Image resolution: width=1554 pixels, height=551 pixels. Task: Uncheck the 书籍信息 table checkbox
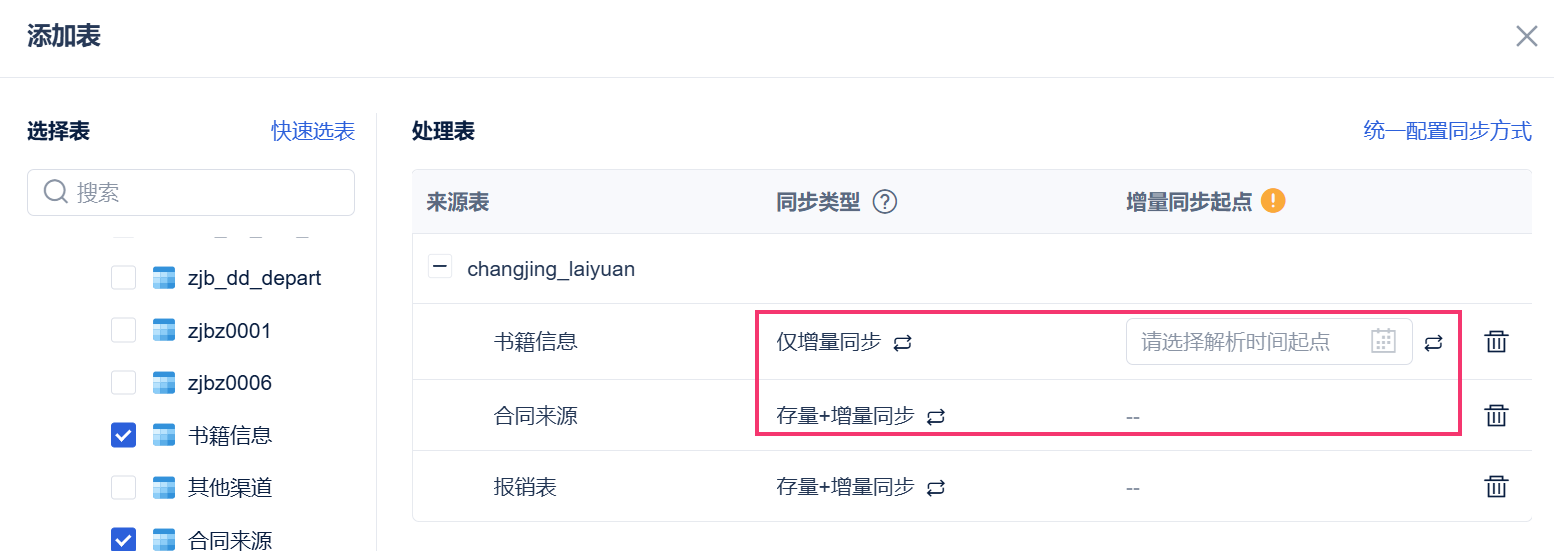[x=123, y=435]
